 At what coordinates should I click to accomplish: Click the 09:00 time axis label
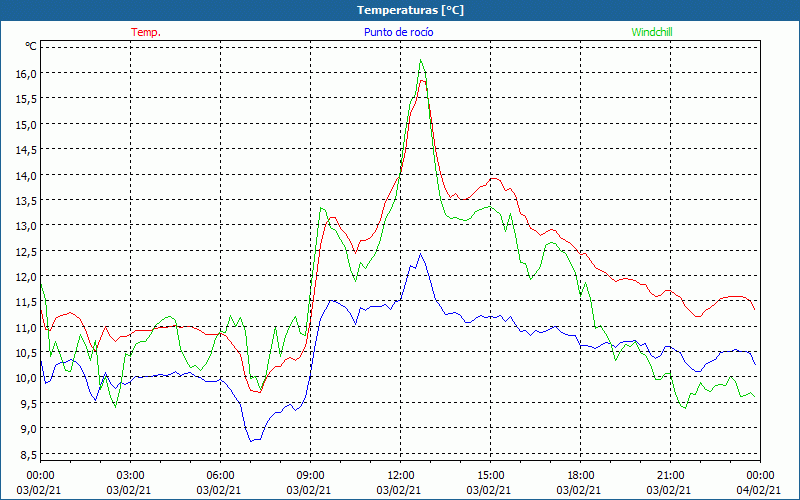310,475
